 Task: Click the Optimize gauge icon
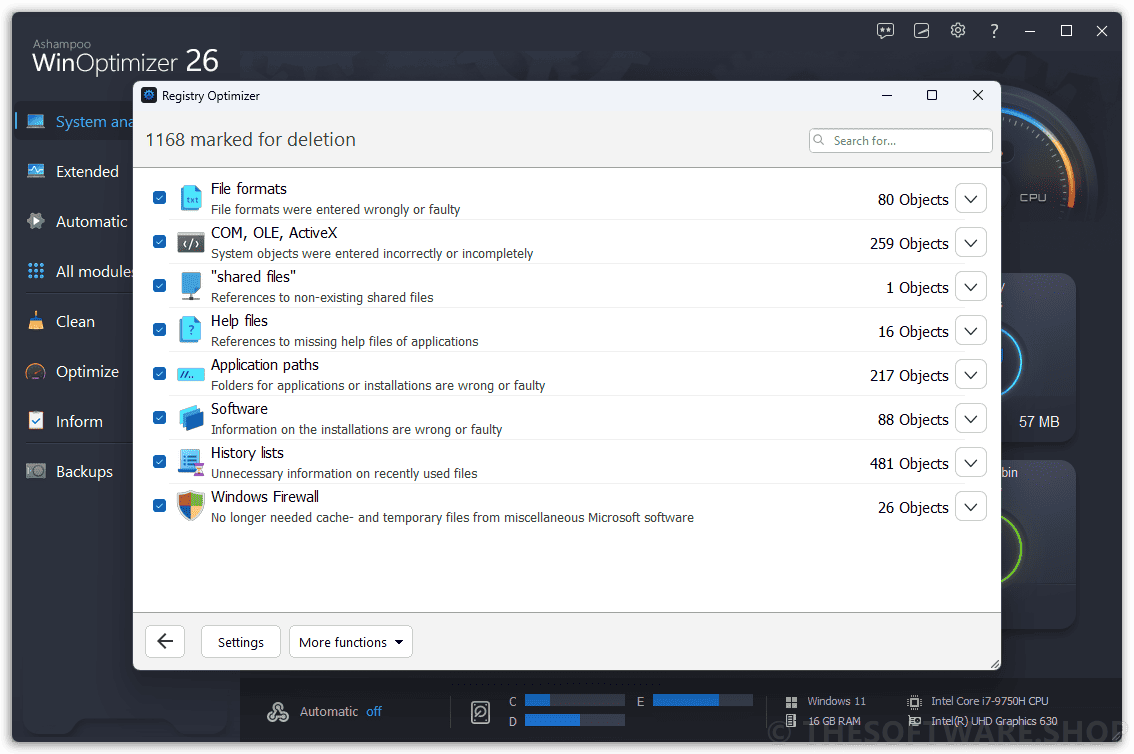[x=35, y=372]
